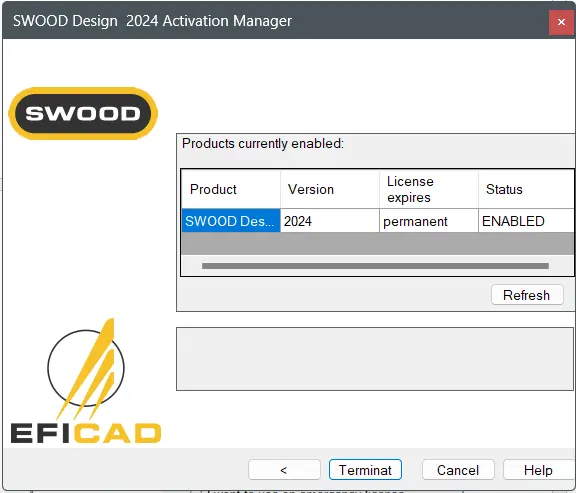Click the horizontal scrollbar in products table
This screenshot has width=576, height=493.
pyautogui.click(x=375, y=266)
